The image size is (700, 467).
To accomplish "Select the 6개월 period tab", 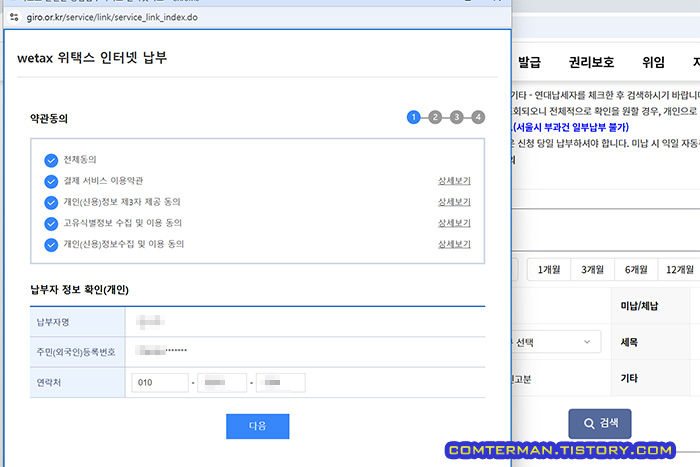I will coord(636,269).
